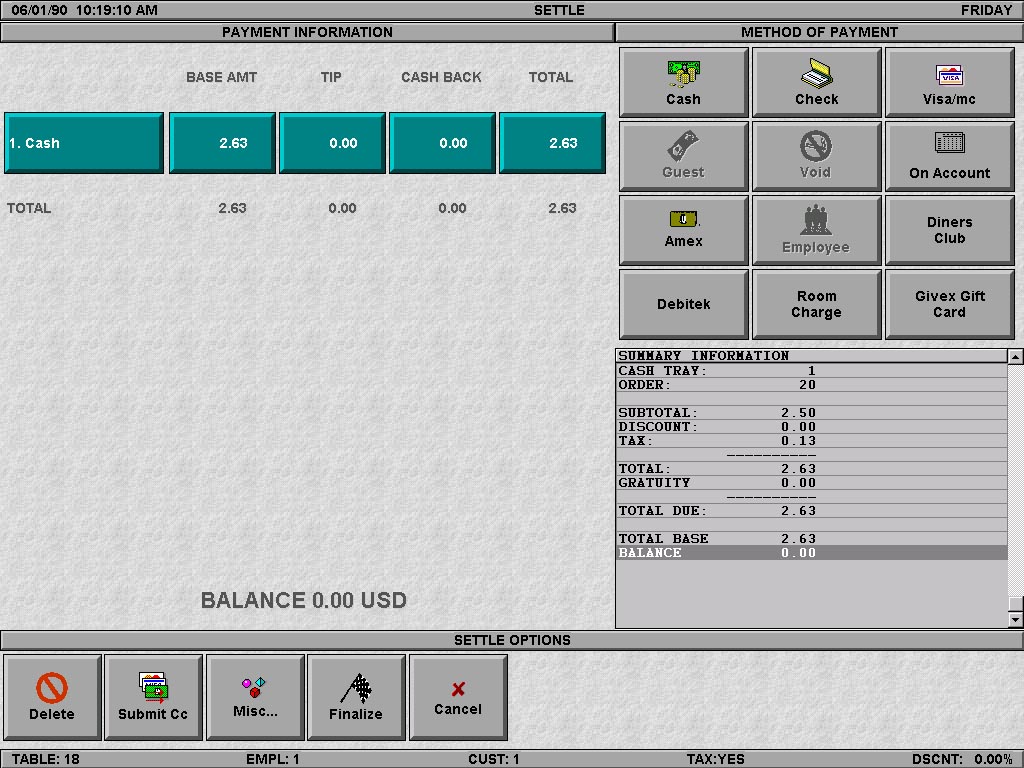The width and height of the screenshot is (1024, 768).
Task: Open the Misc... options
Action: click(255, 697)
